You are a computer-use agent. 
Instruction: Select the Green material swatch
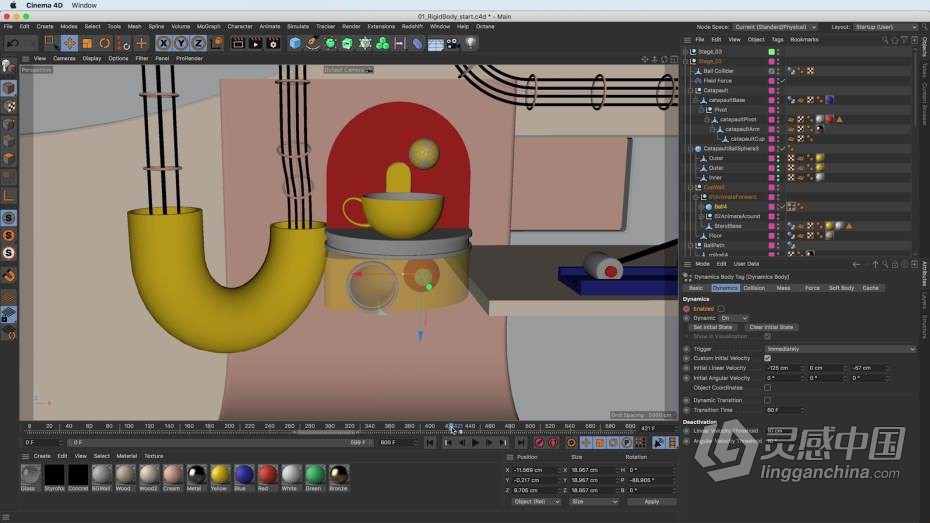tap(315, 475)
